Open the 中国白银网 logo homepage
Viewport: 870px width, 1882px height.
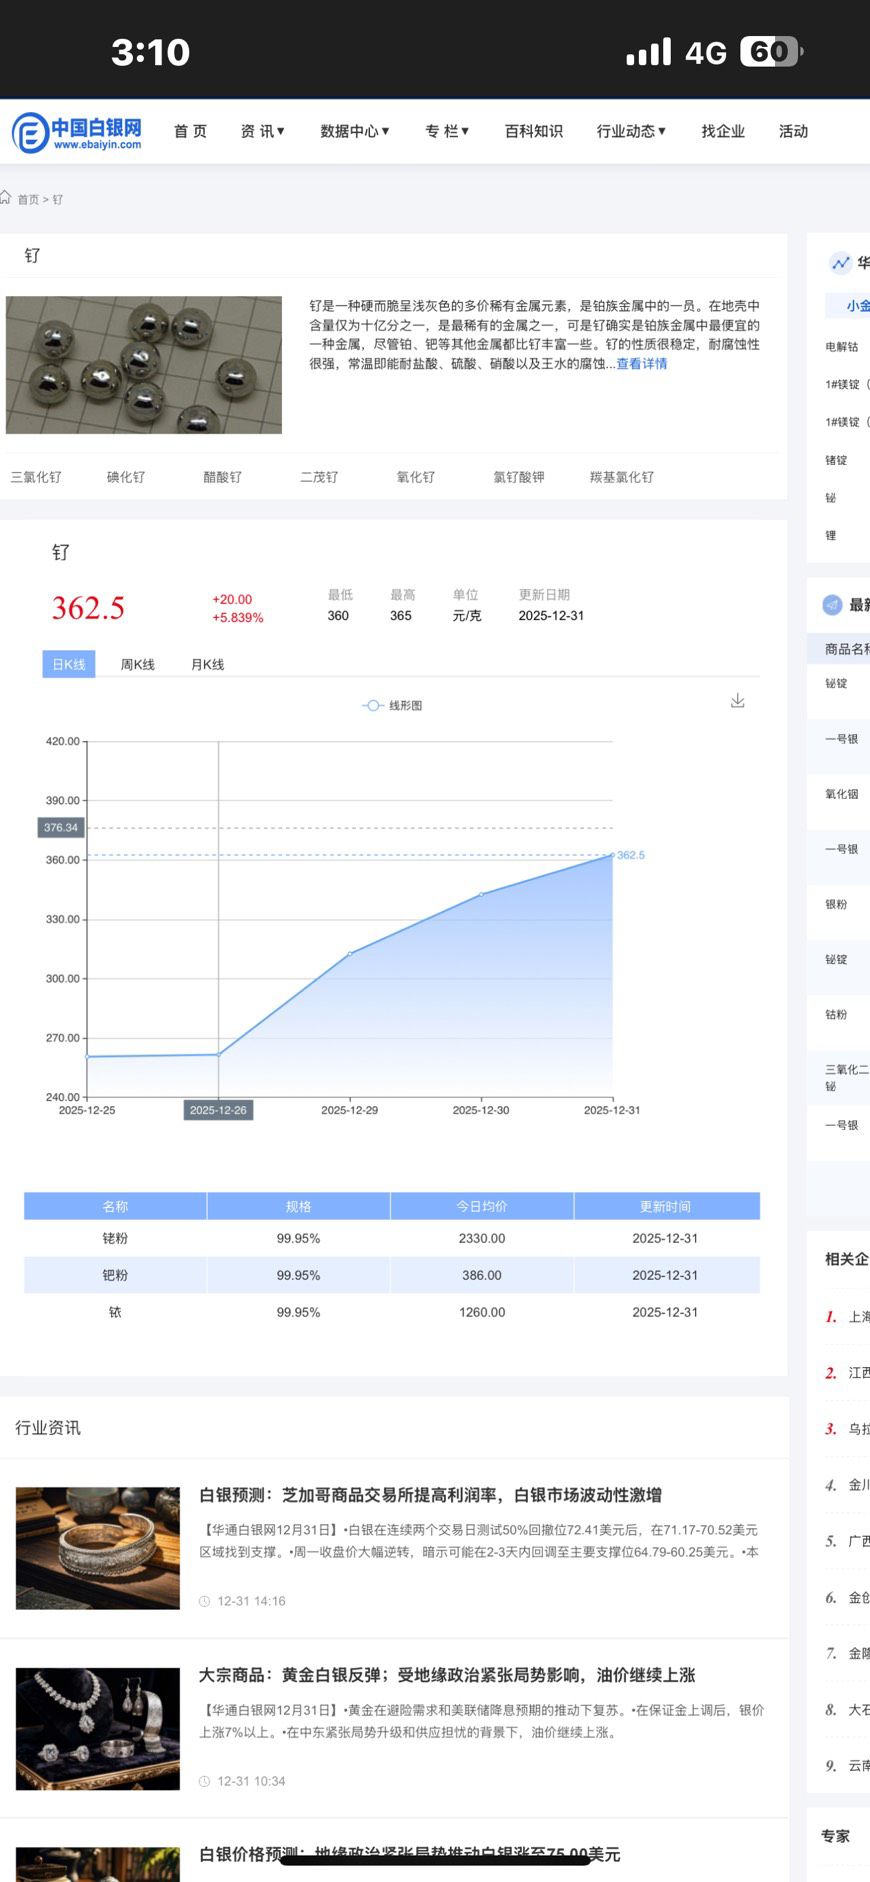[x=77, y=132]
